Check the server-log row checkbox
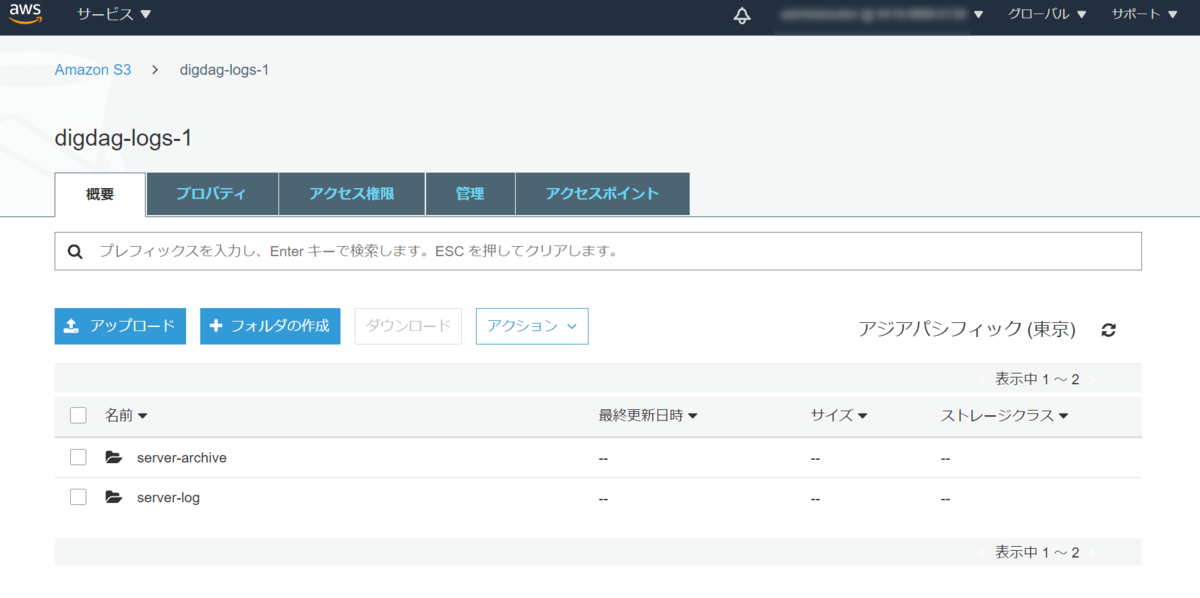 tap(78, 497)
